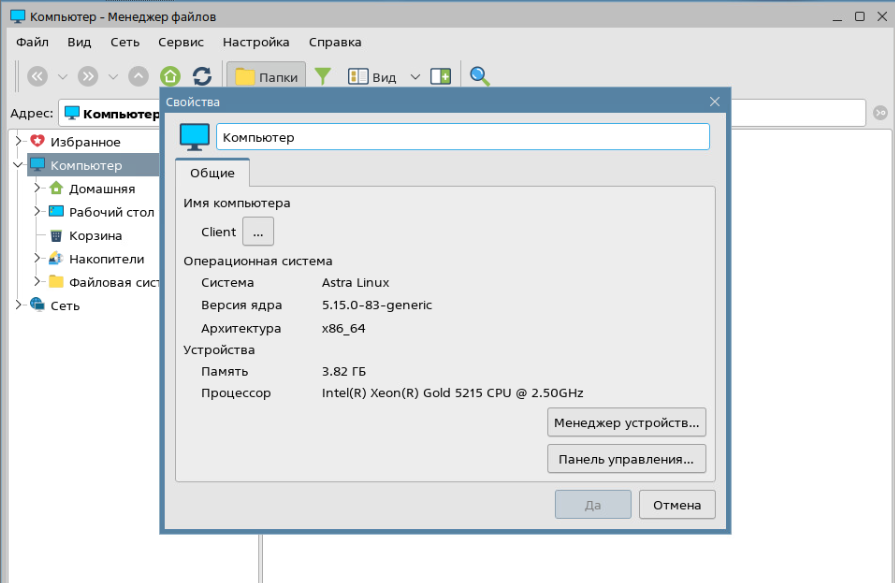Click the 'Astra Linux' system value
The image size is (895, 583).
pos(355,283)
